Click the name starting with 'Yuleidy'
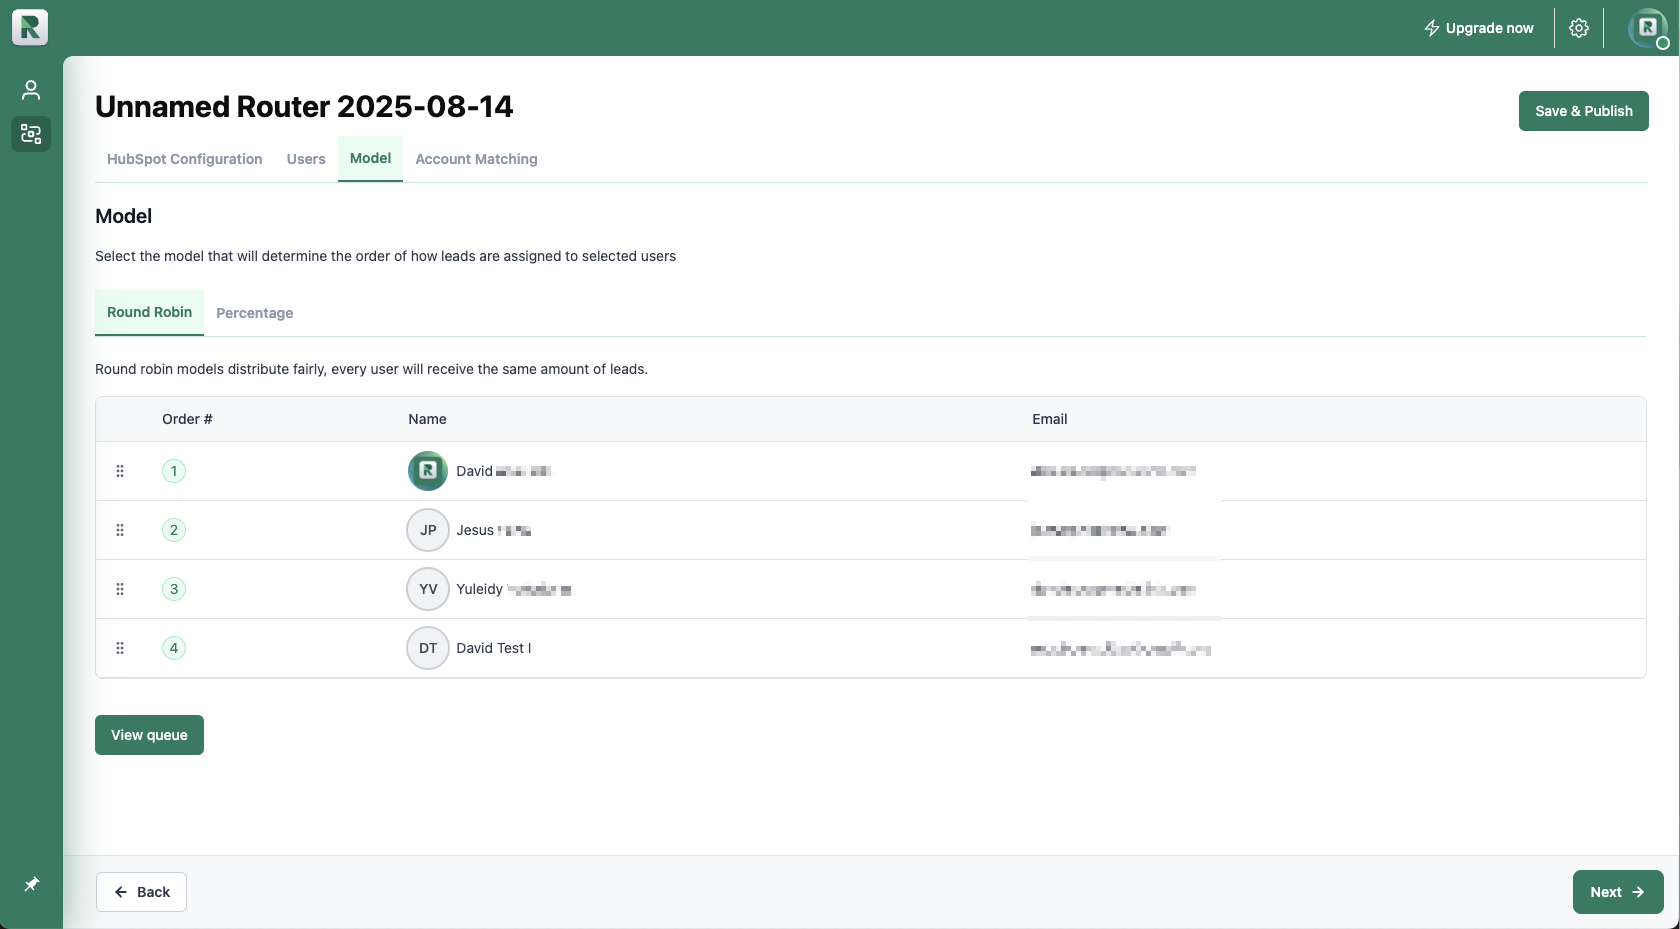 coord(514,589)
